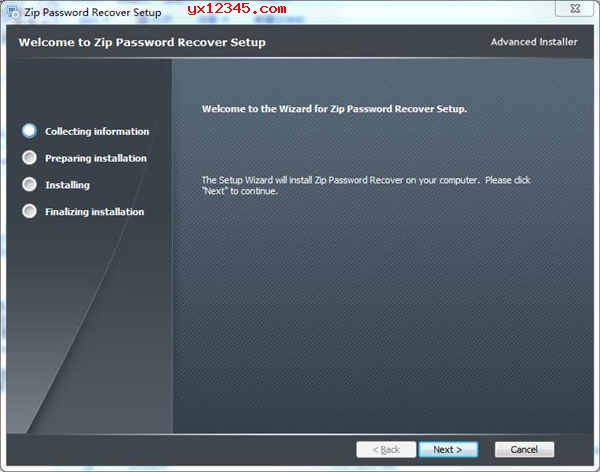The height and width of the screenshot is (472, 600).
Task: Click the 'Advanced Installer' header text
Action: coord(534,42)
